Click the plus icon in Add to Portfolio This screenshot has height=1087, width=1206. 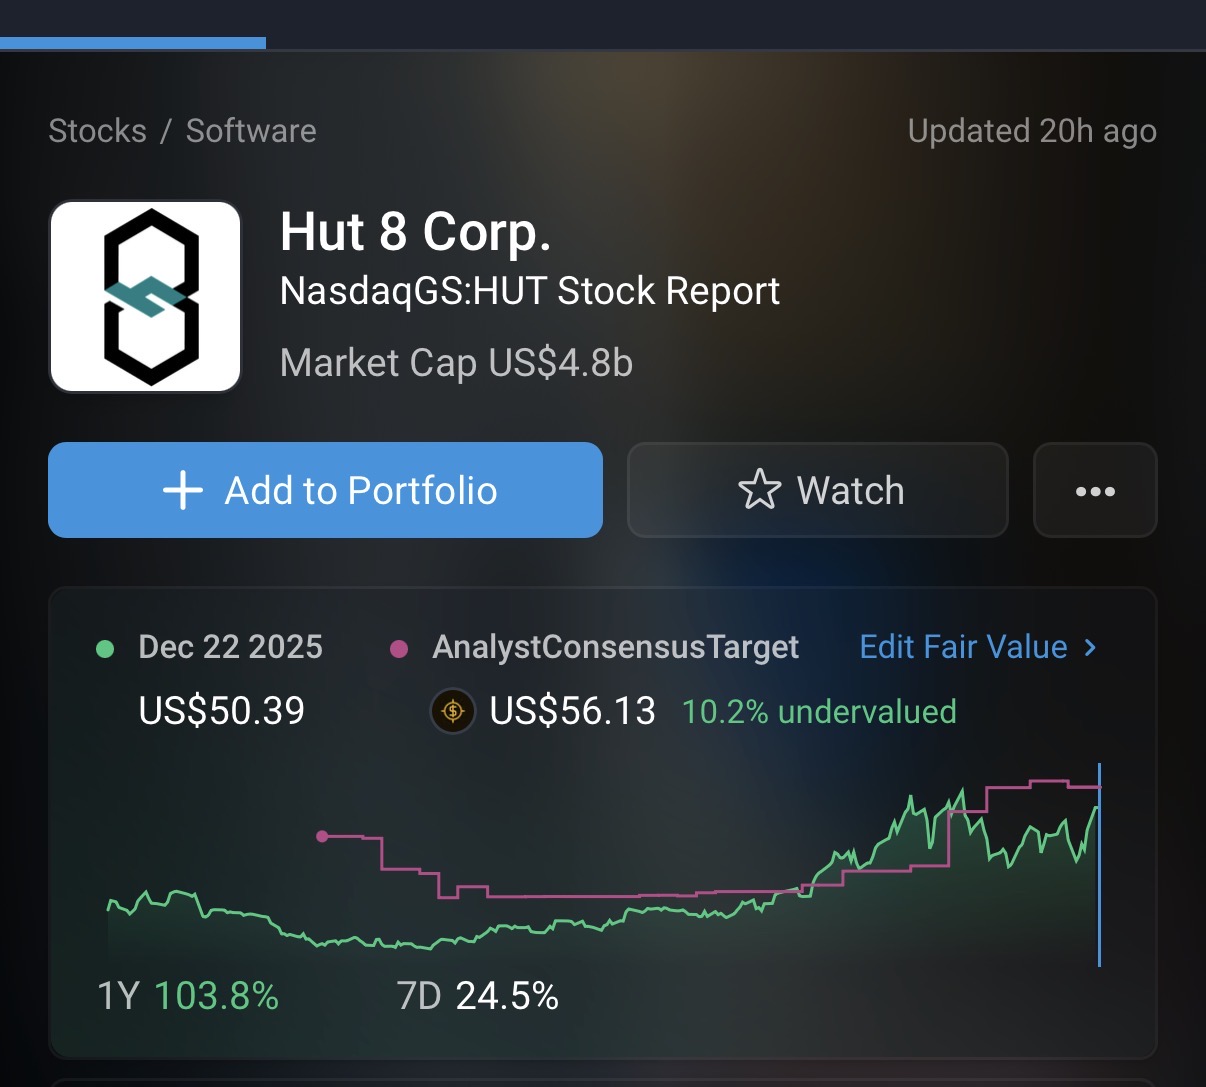pos(183,491)
